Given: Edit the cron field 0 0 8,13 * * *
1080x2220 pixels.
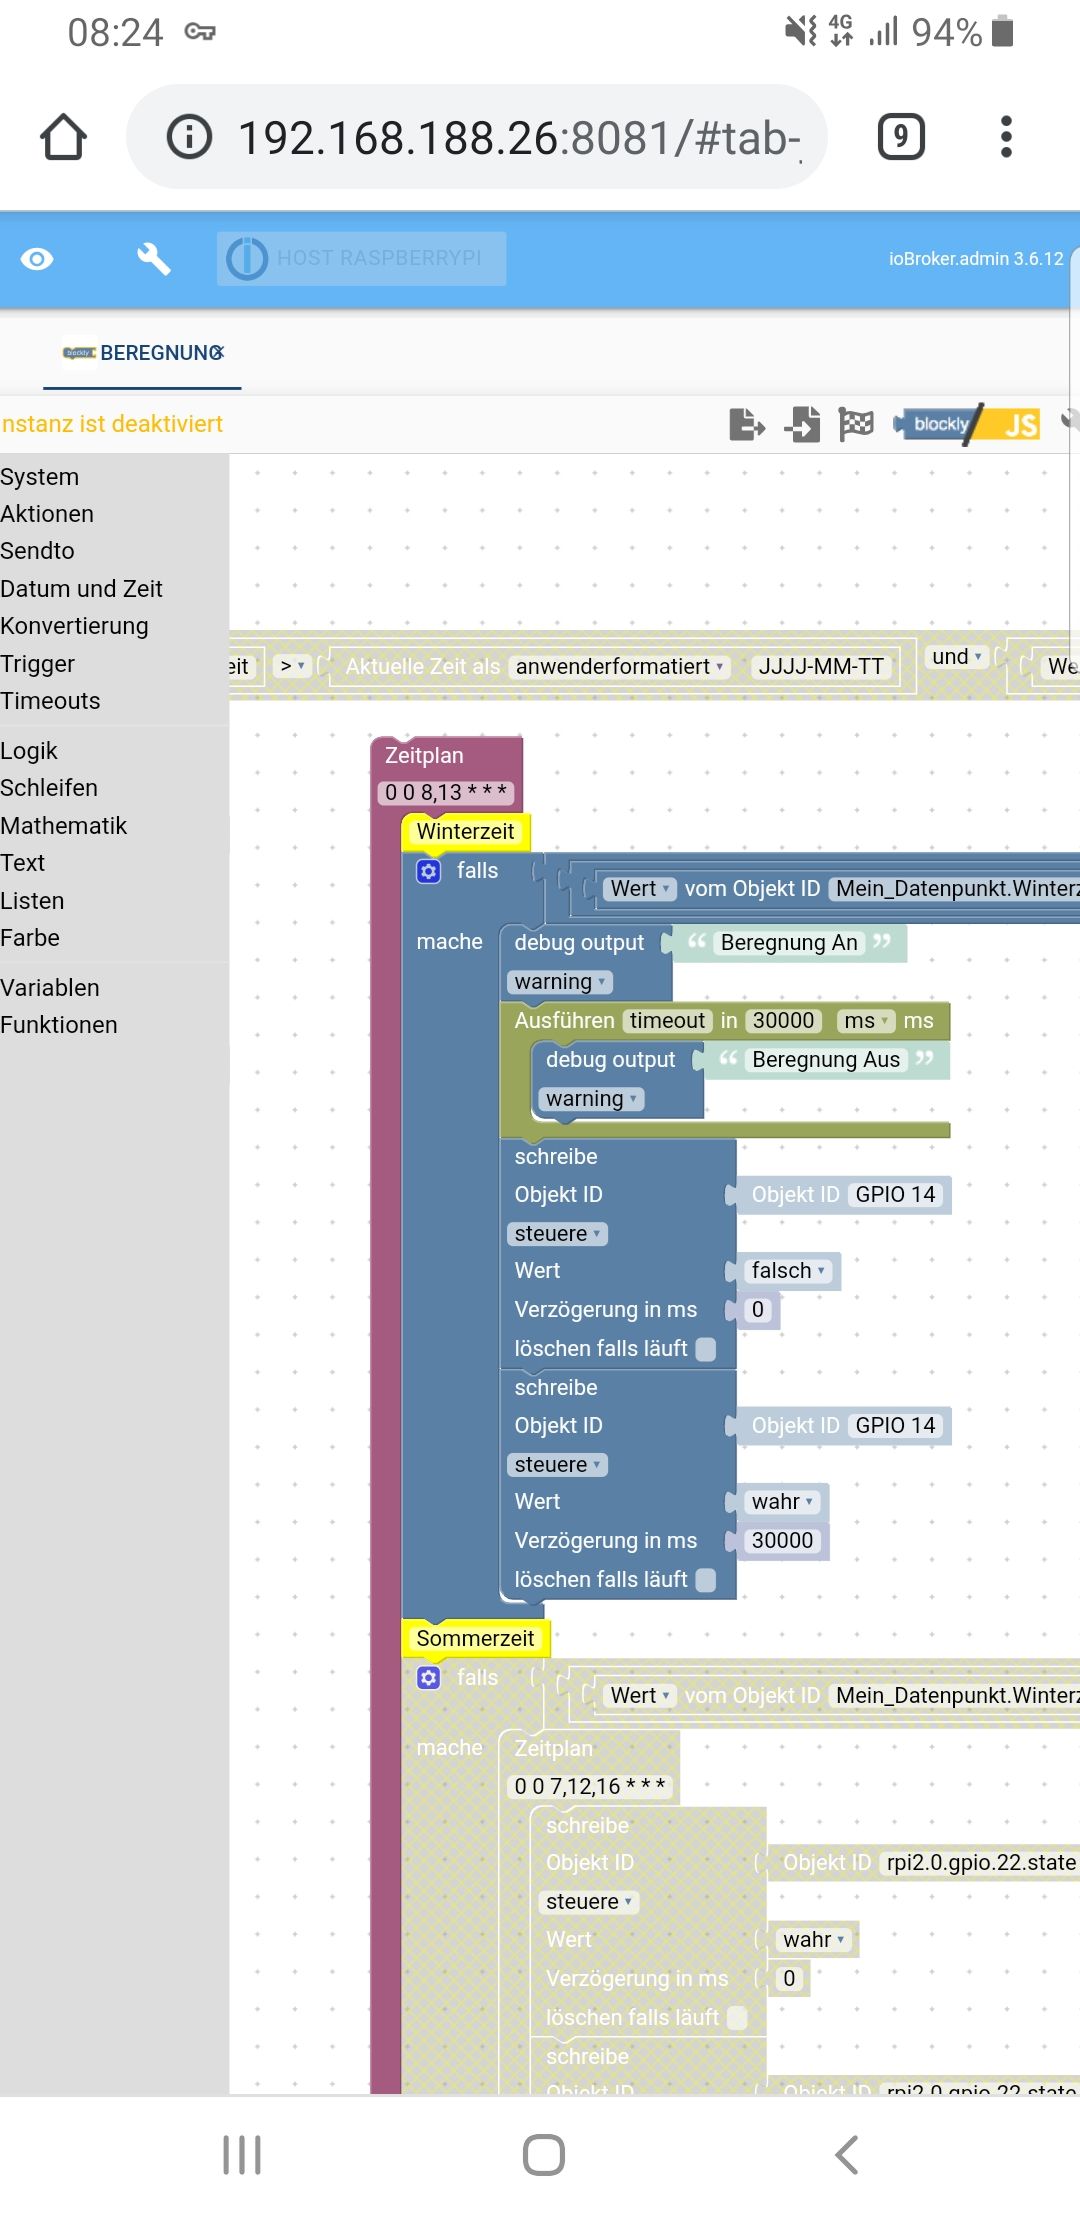Looking at the screenshot, I should point(446,792).
